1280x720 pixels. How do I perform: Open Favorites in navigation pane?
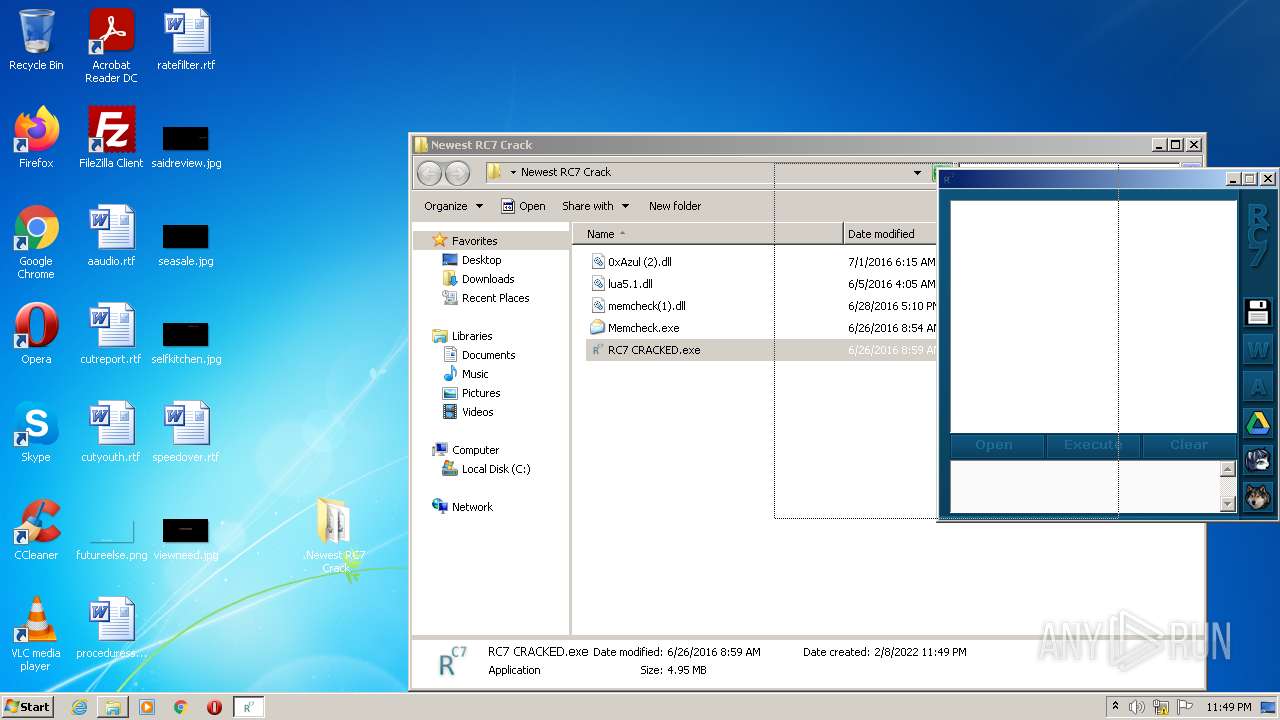pyautogui.click(x=474, y=241)
